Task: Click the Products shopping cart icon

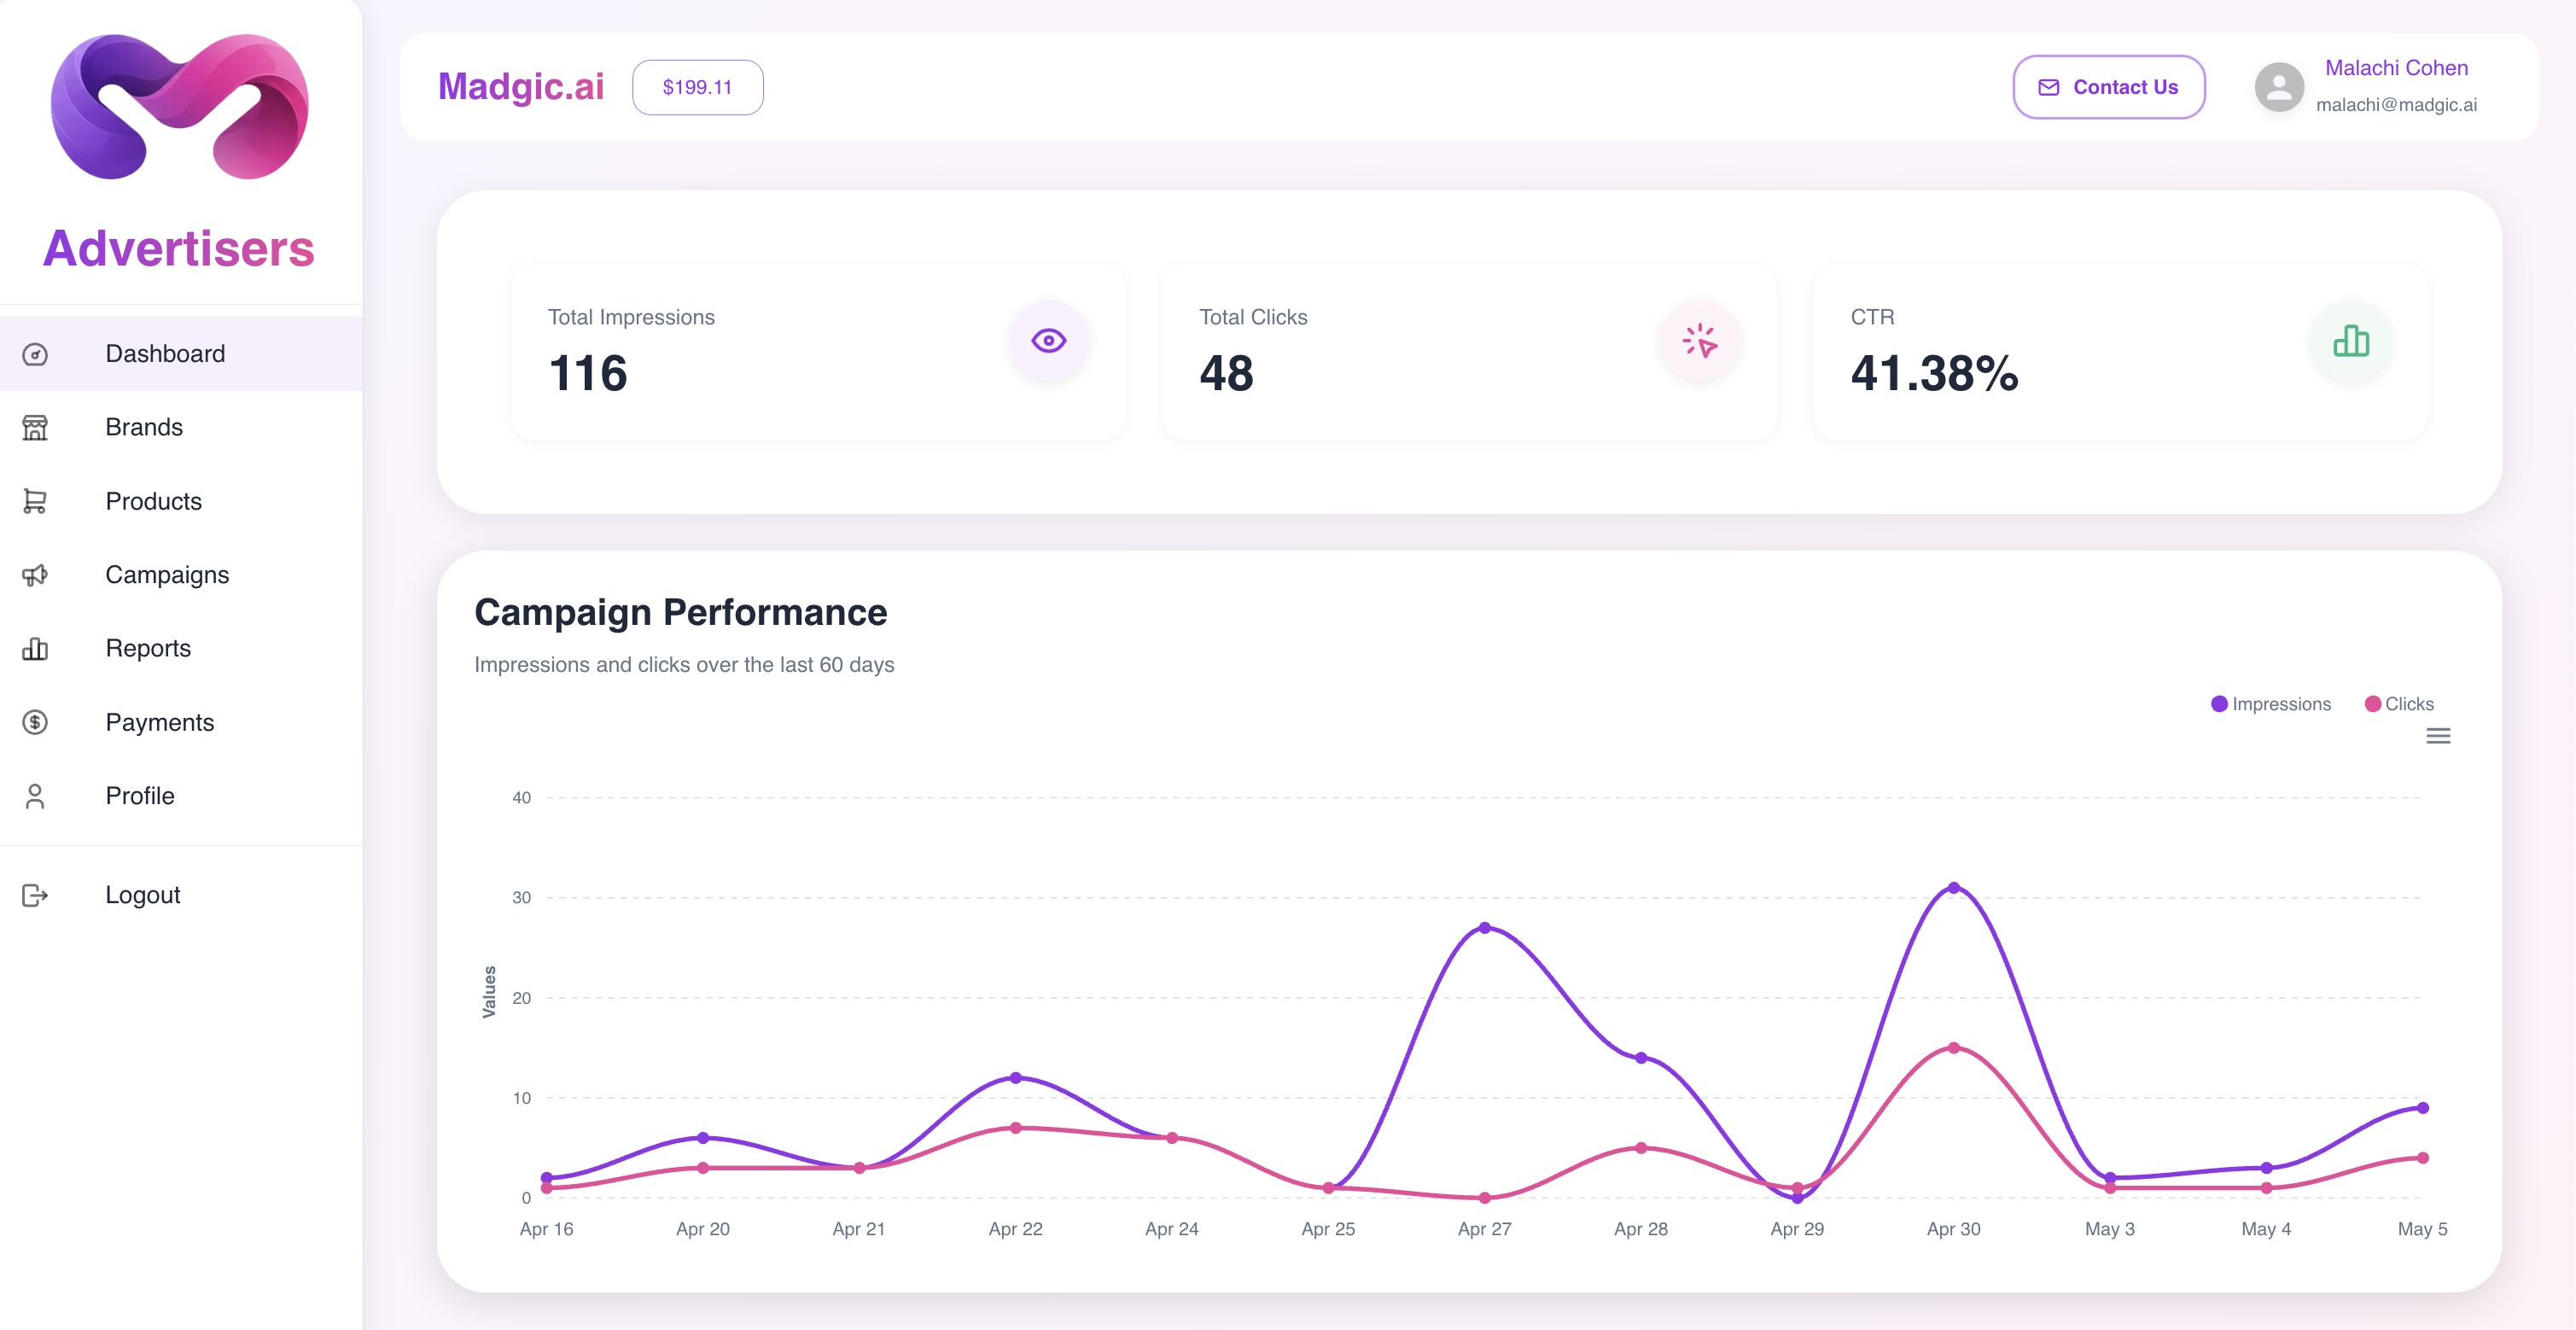Action: (35, 501)
